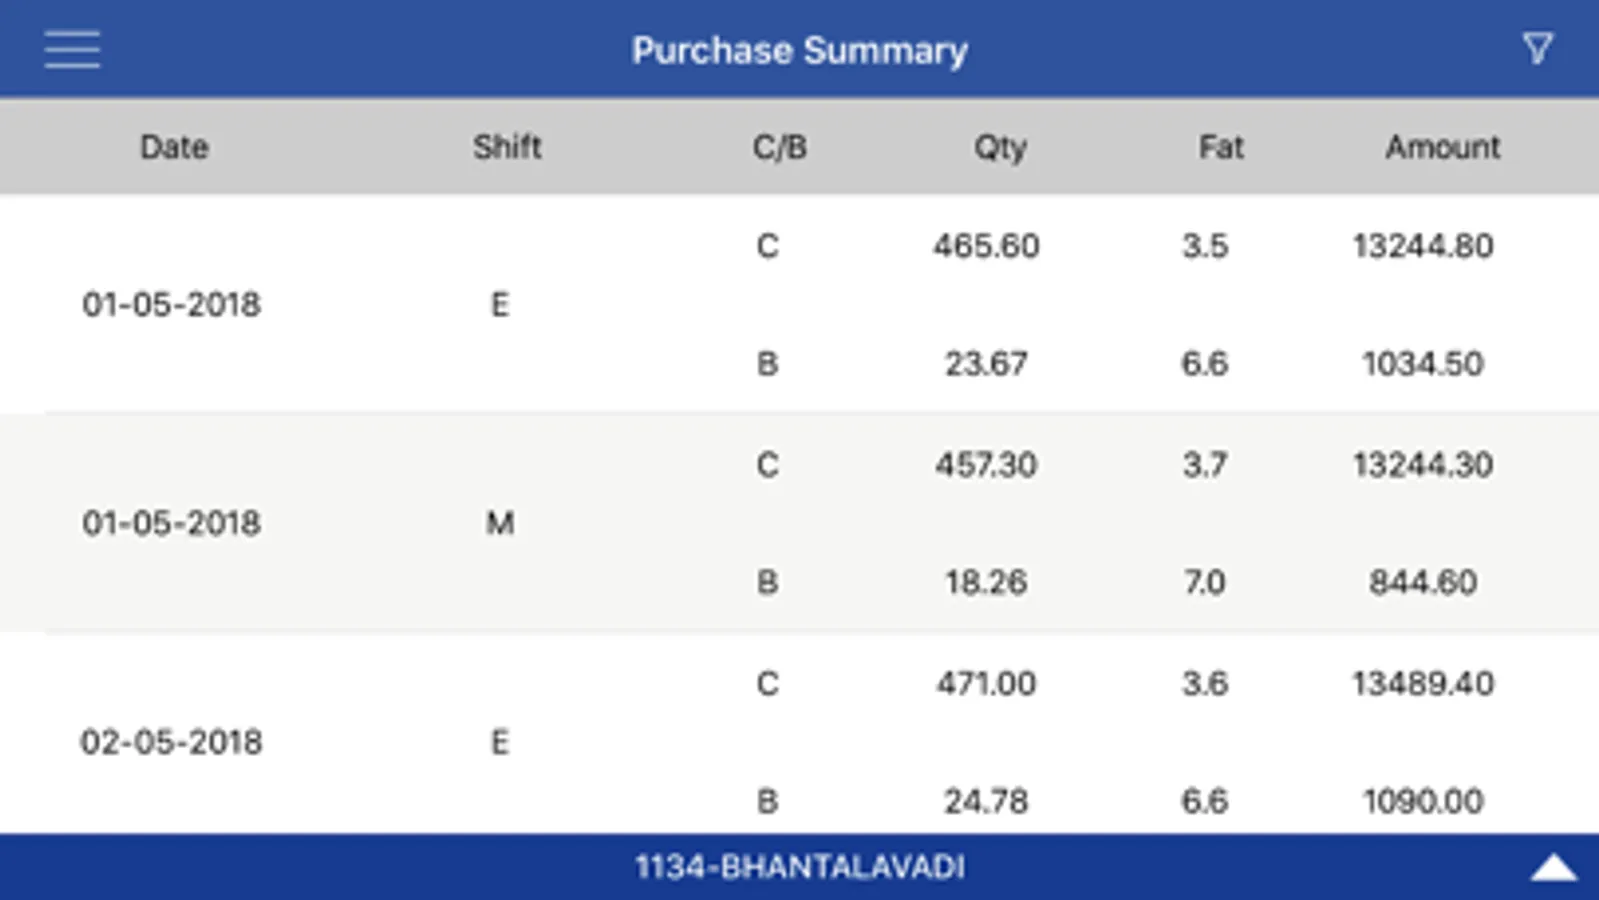Select the amount 13489.40
1599x900 pixels.
click(1422, 684)
